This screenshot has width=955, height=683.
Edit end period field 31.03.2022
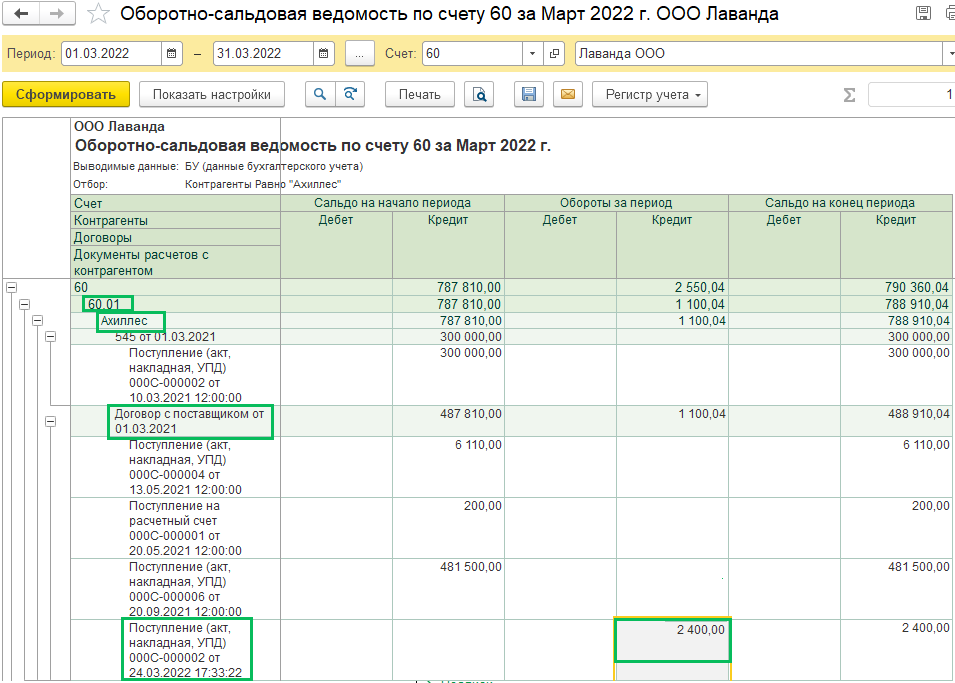(263, 54)
